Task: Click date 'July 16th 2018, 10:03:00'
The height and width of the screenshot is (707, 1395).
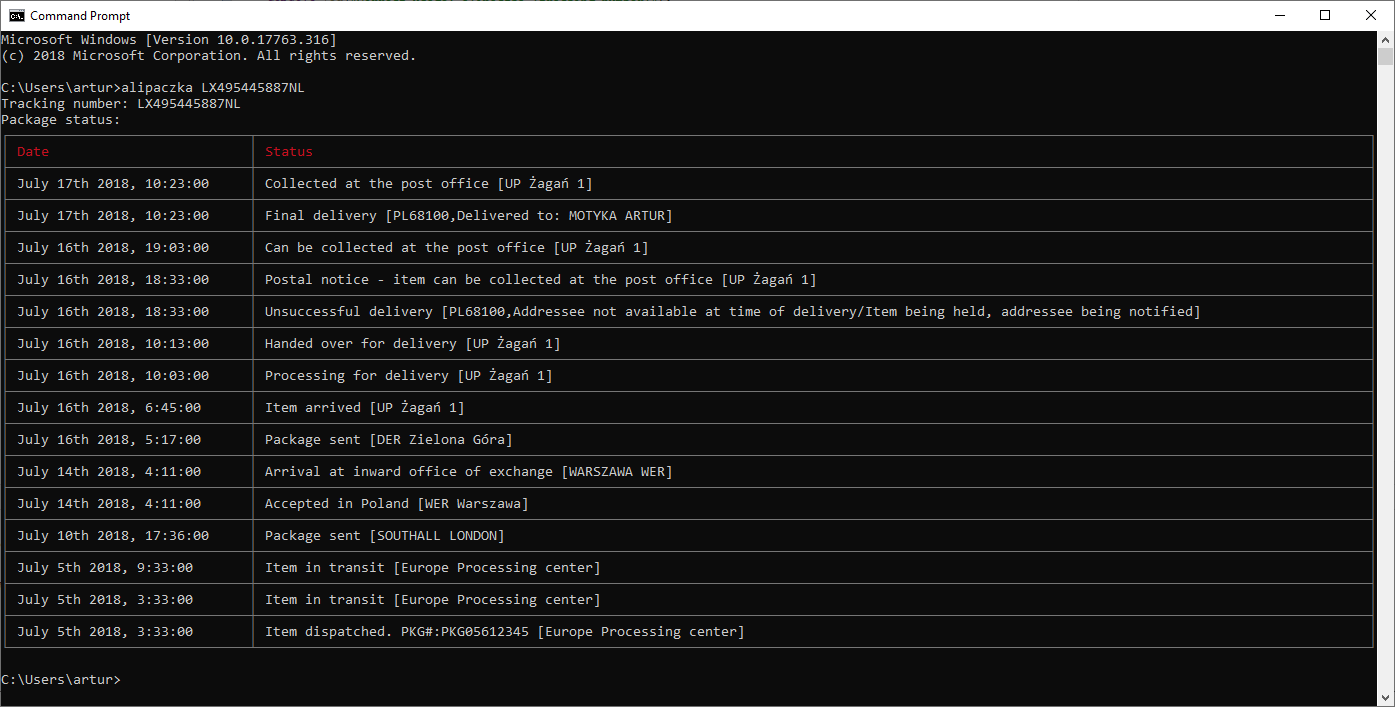Action: [x=113, y=376]
